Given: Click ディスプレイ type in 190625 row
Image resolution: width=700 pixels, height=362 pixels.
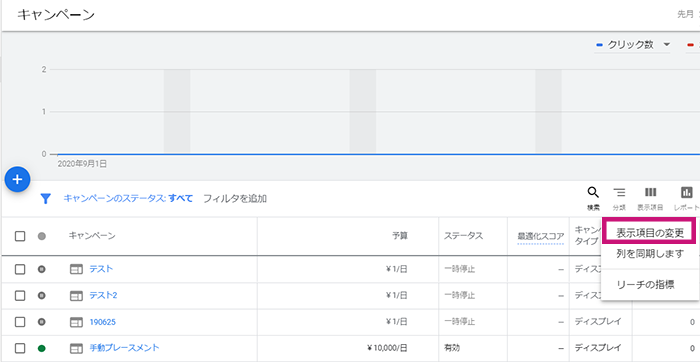Looking at the screenshot, I should (x=597, y=322).
